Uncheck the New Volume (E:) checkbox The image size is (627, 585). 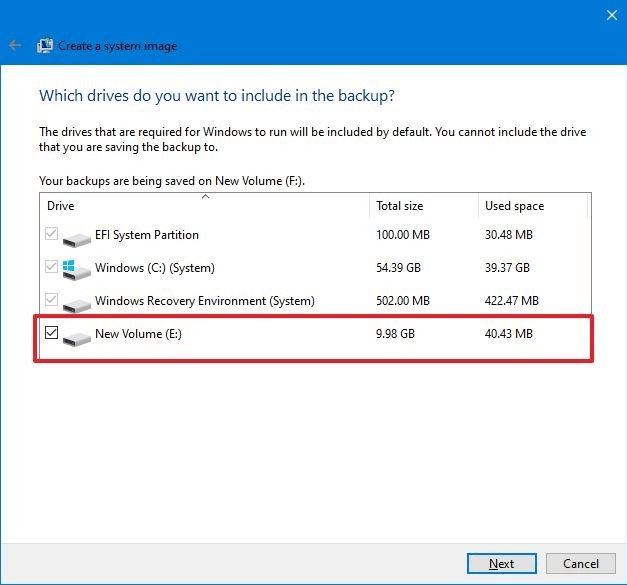[52, 333]
